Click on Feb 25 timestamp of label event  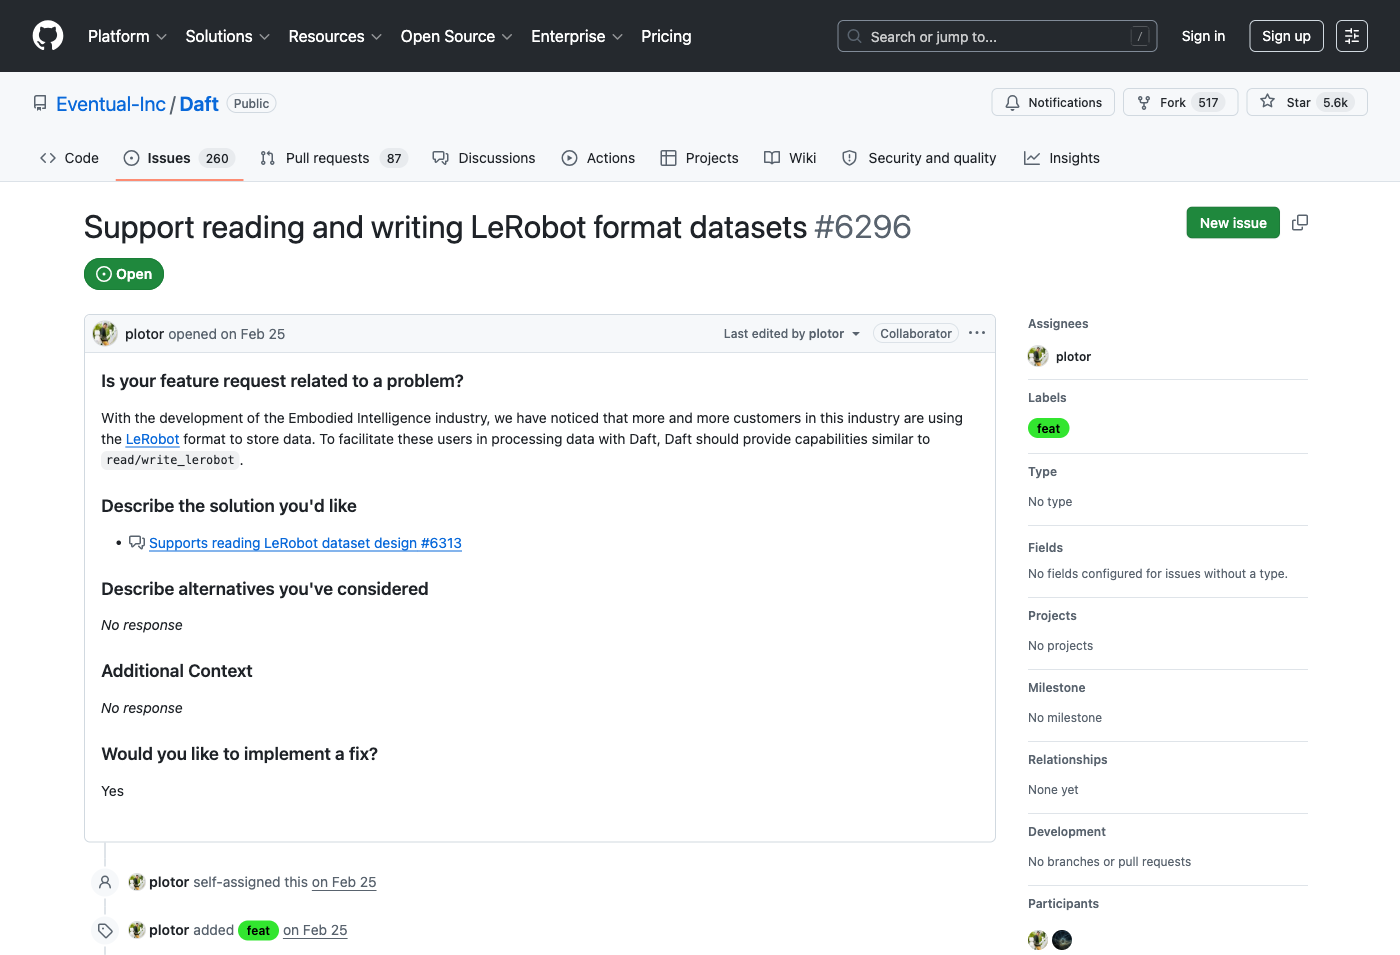315,930
